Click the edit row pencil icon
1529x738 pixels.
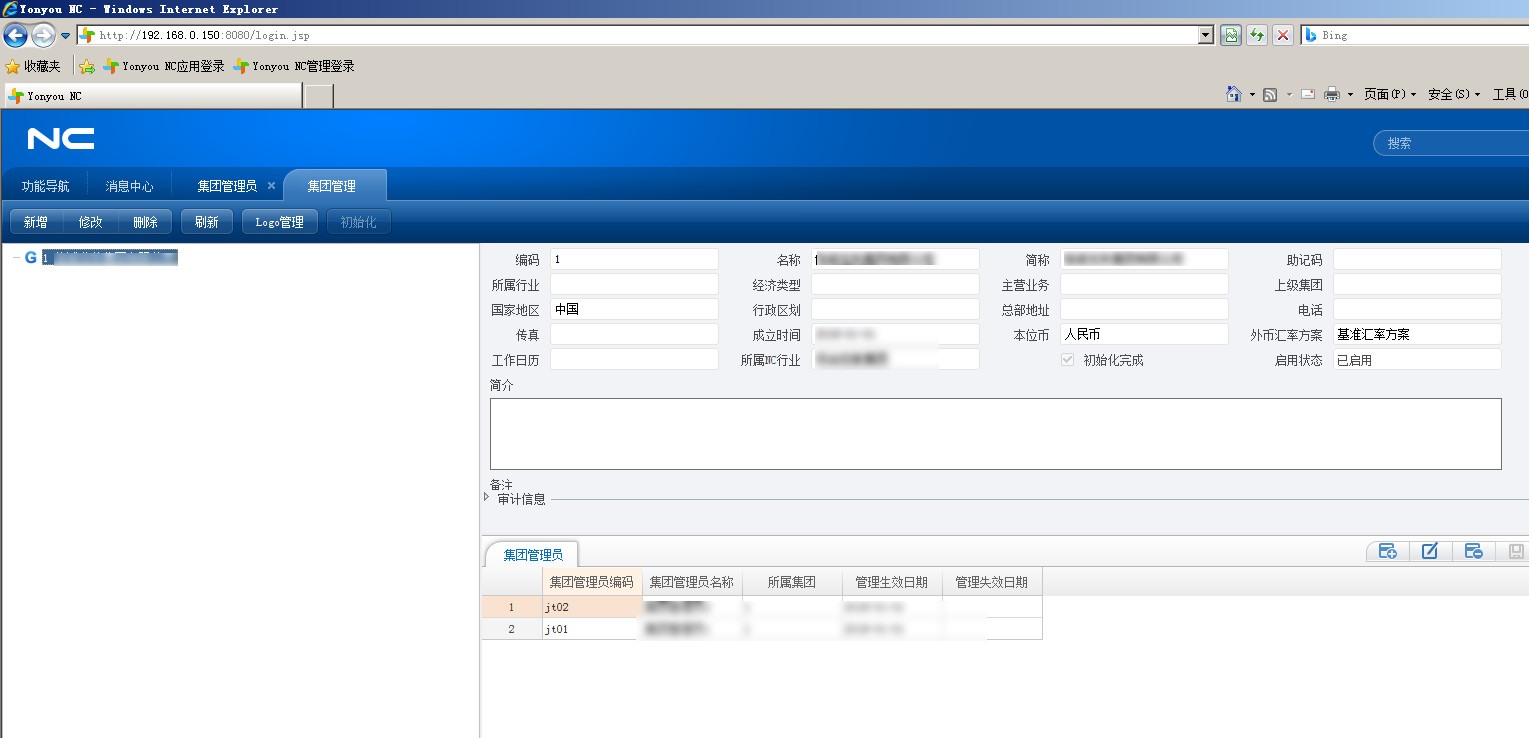pos(1430,551)
